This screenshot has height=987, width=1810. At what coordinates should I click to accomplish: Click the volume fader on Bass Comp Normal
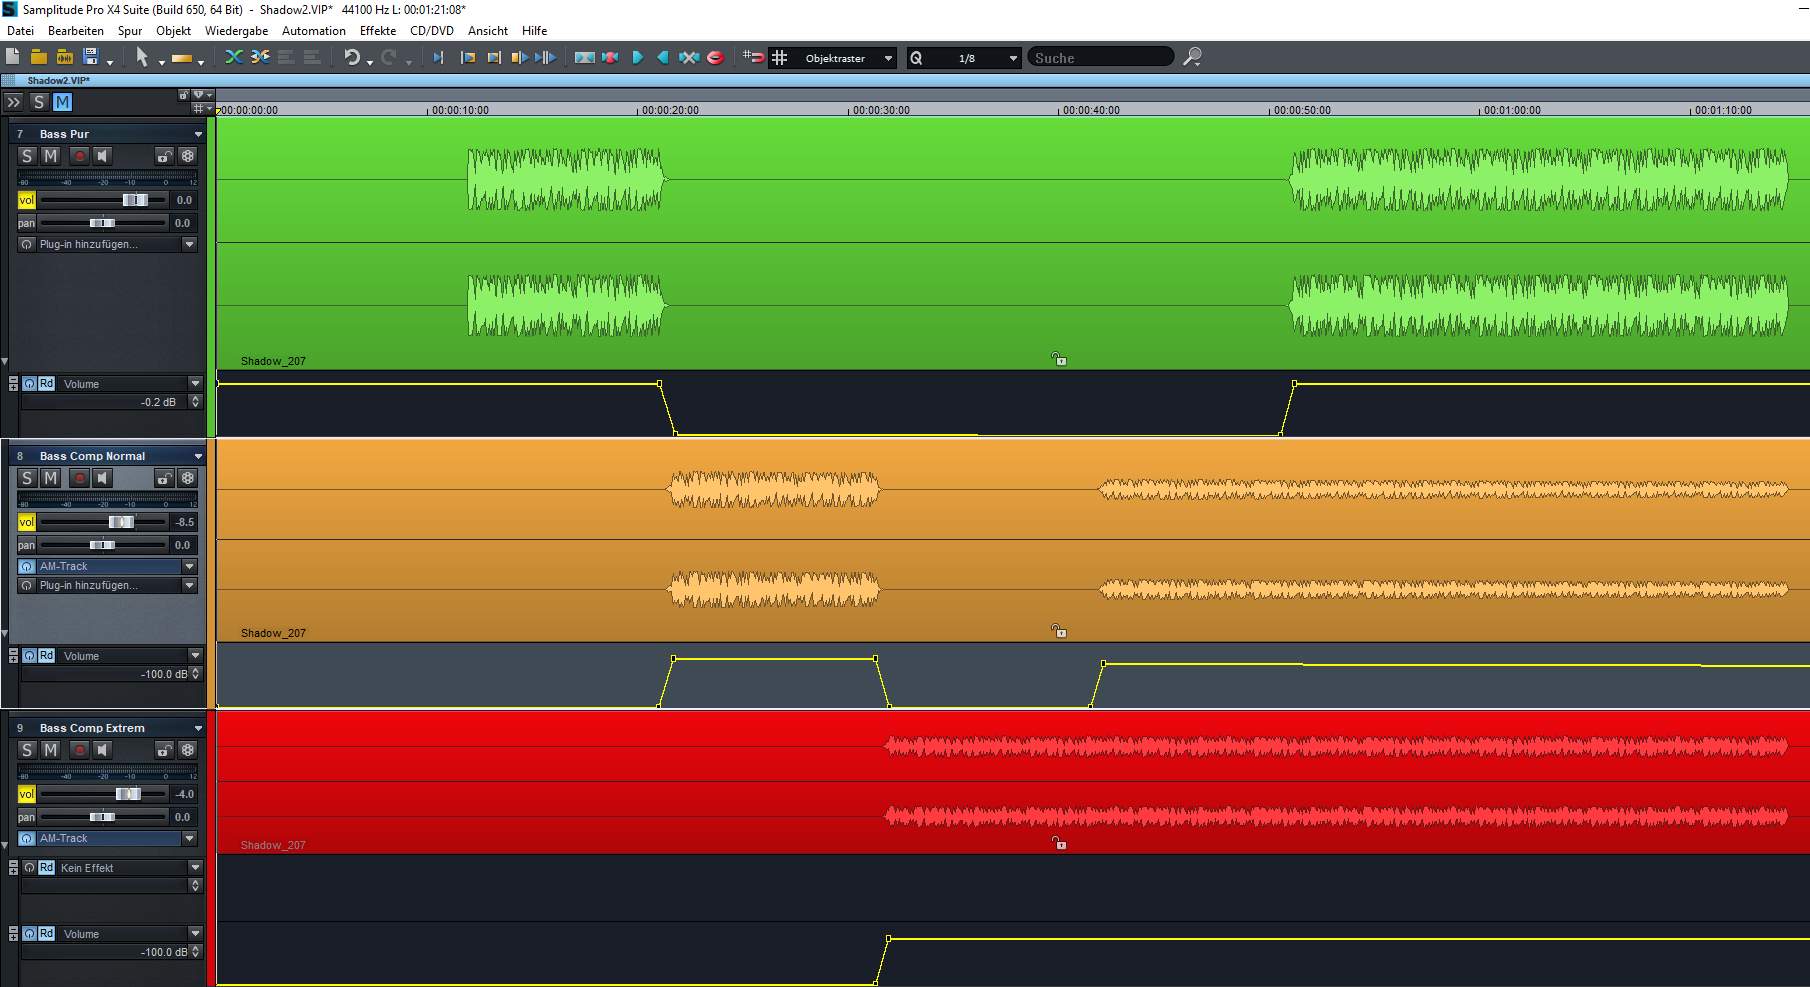point(120,522)
